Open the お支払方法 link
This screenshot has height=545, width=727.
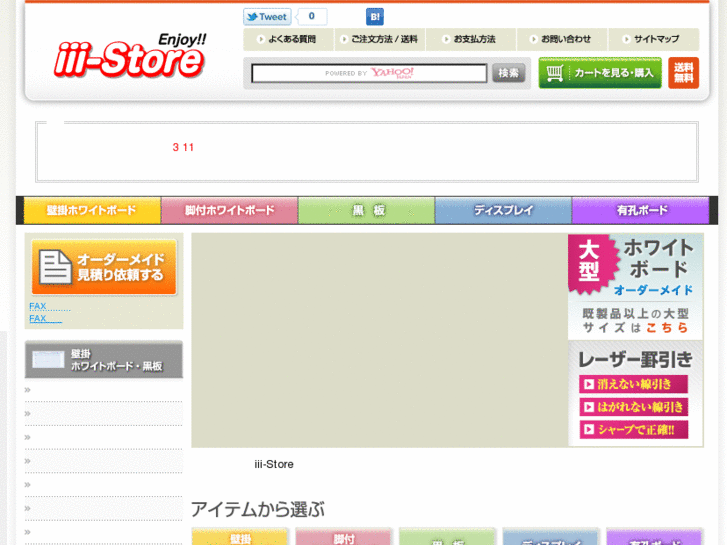tap(471, 39)
